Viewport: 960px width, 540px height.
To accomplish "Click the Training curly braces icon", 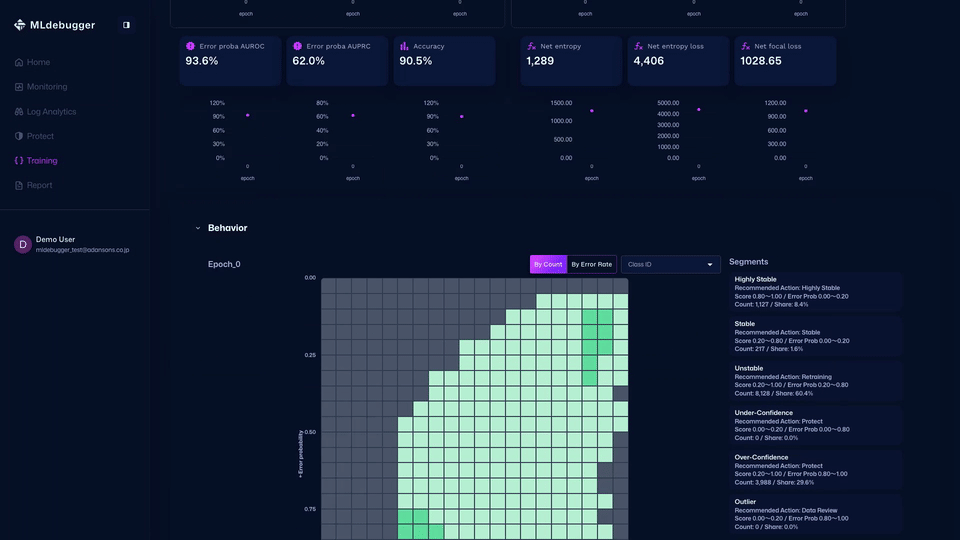I will (19, 161).
